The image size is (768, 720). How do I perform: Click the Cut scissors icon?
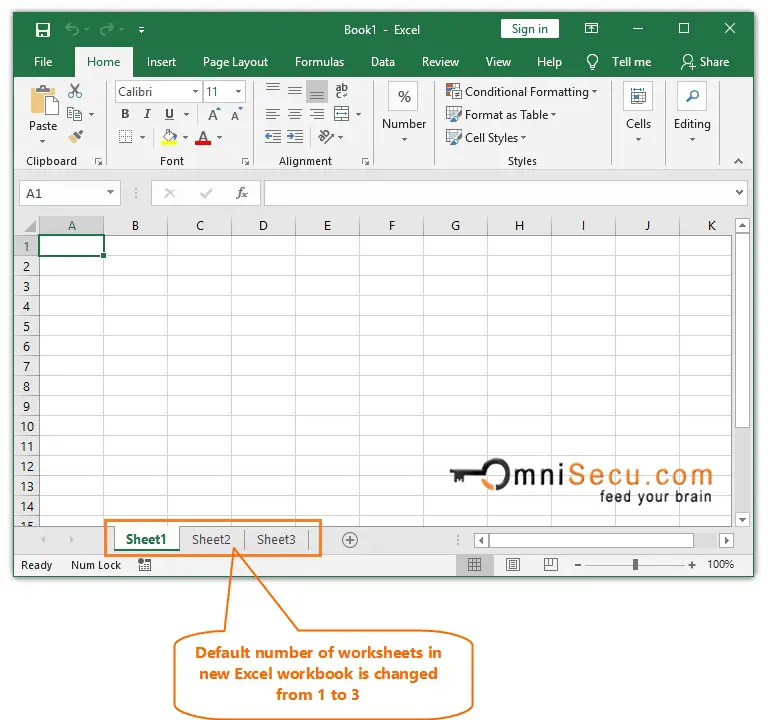pyautogui.click(x=75, y=91)
